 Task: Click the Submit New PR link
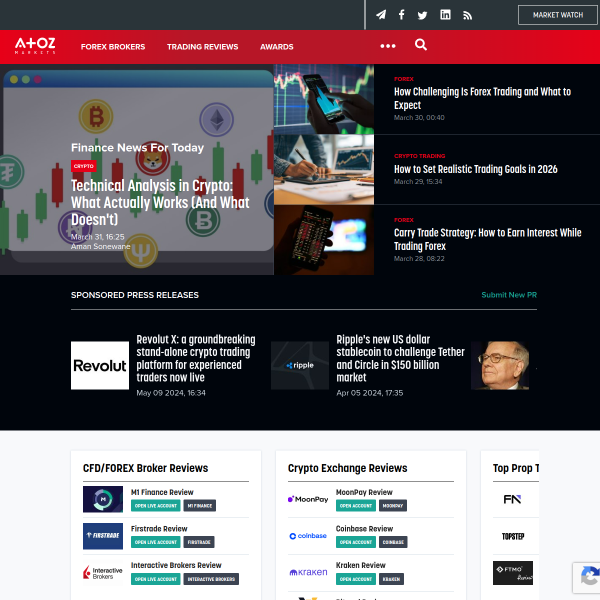[x=509, y=295]
